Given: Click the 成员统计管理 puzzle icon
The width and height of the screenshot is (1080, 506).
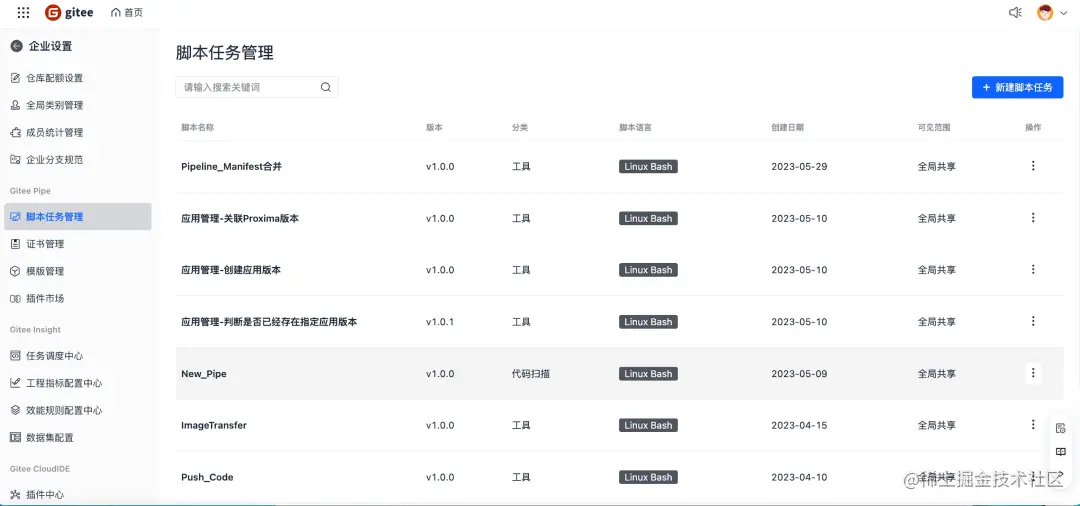Looking at the screenshot, I should pos(15,132).
